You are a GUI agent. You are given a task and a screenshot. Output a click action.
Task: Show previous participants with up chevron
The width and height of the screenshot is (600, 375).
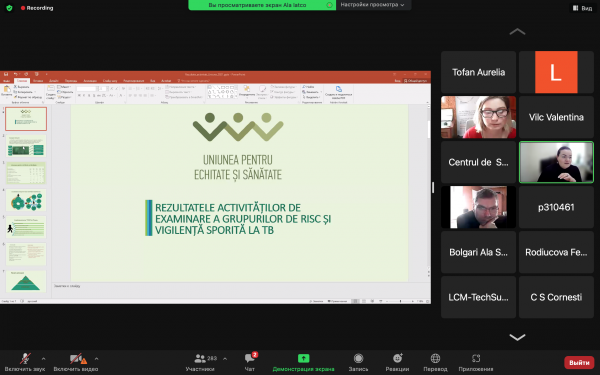tap(517, 31)
